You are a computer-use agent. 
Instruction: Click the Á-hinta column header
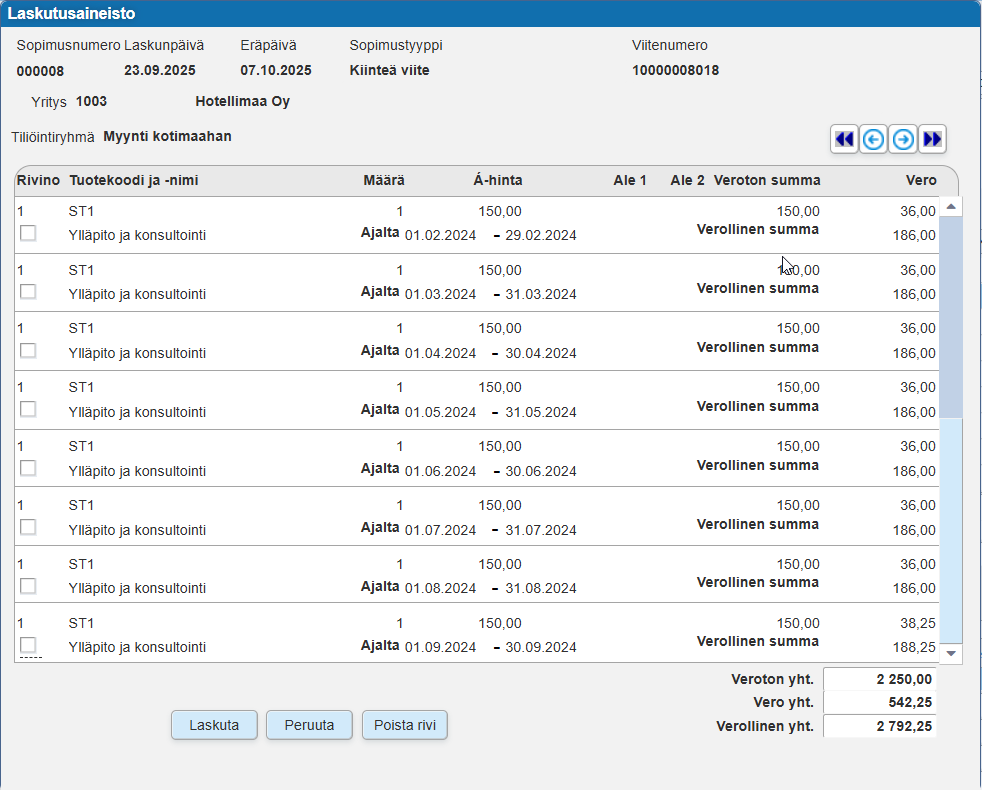pos(498,180)
